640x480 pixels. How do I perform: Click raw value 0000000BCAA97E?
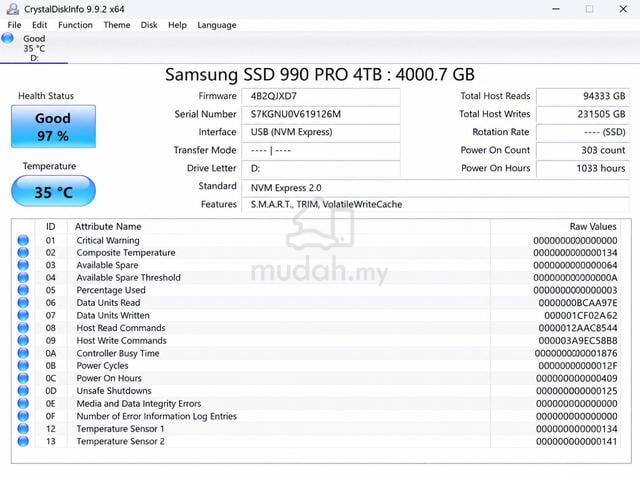[x=578, y=303]
